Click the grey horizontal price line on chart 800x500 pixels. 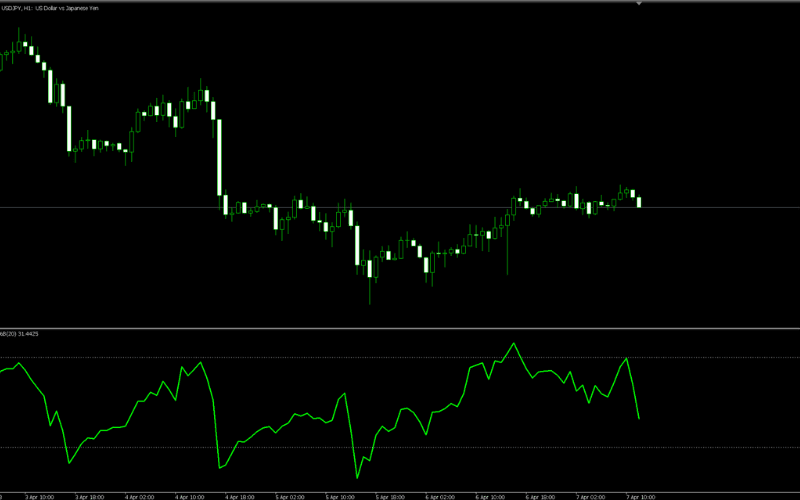pos(400,207)
